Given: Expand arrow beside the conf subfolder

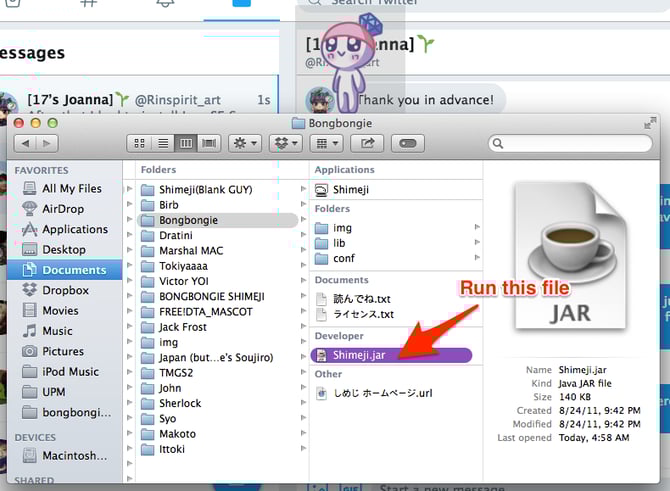Looking at the screenshot, I should 477,258.
